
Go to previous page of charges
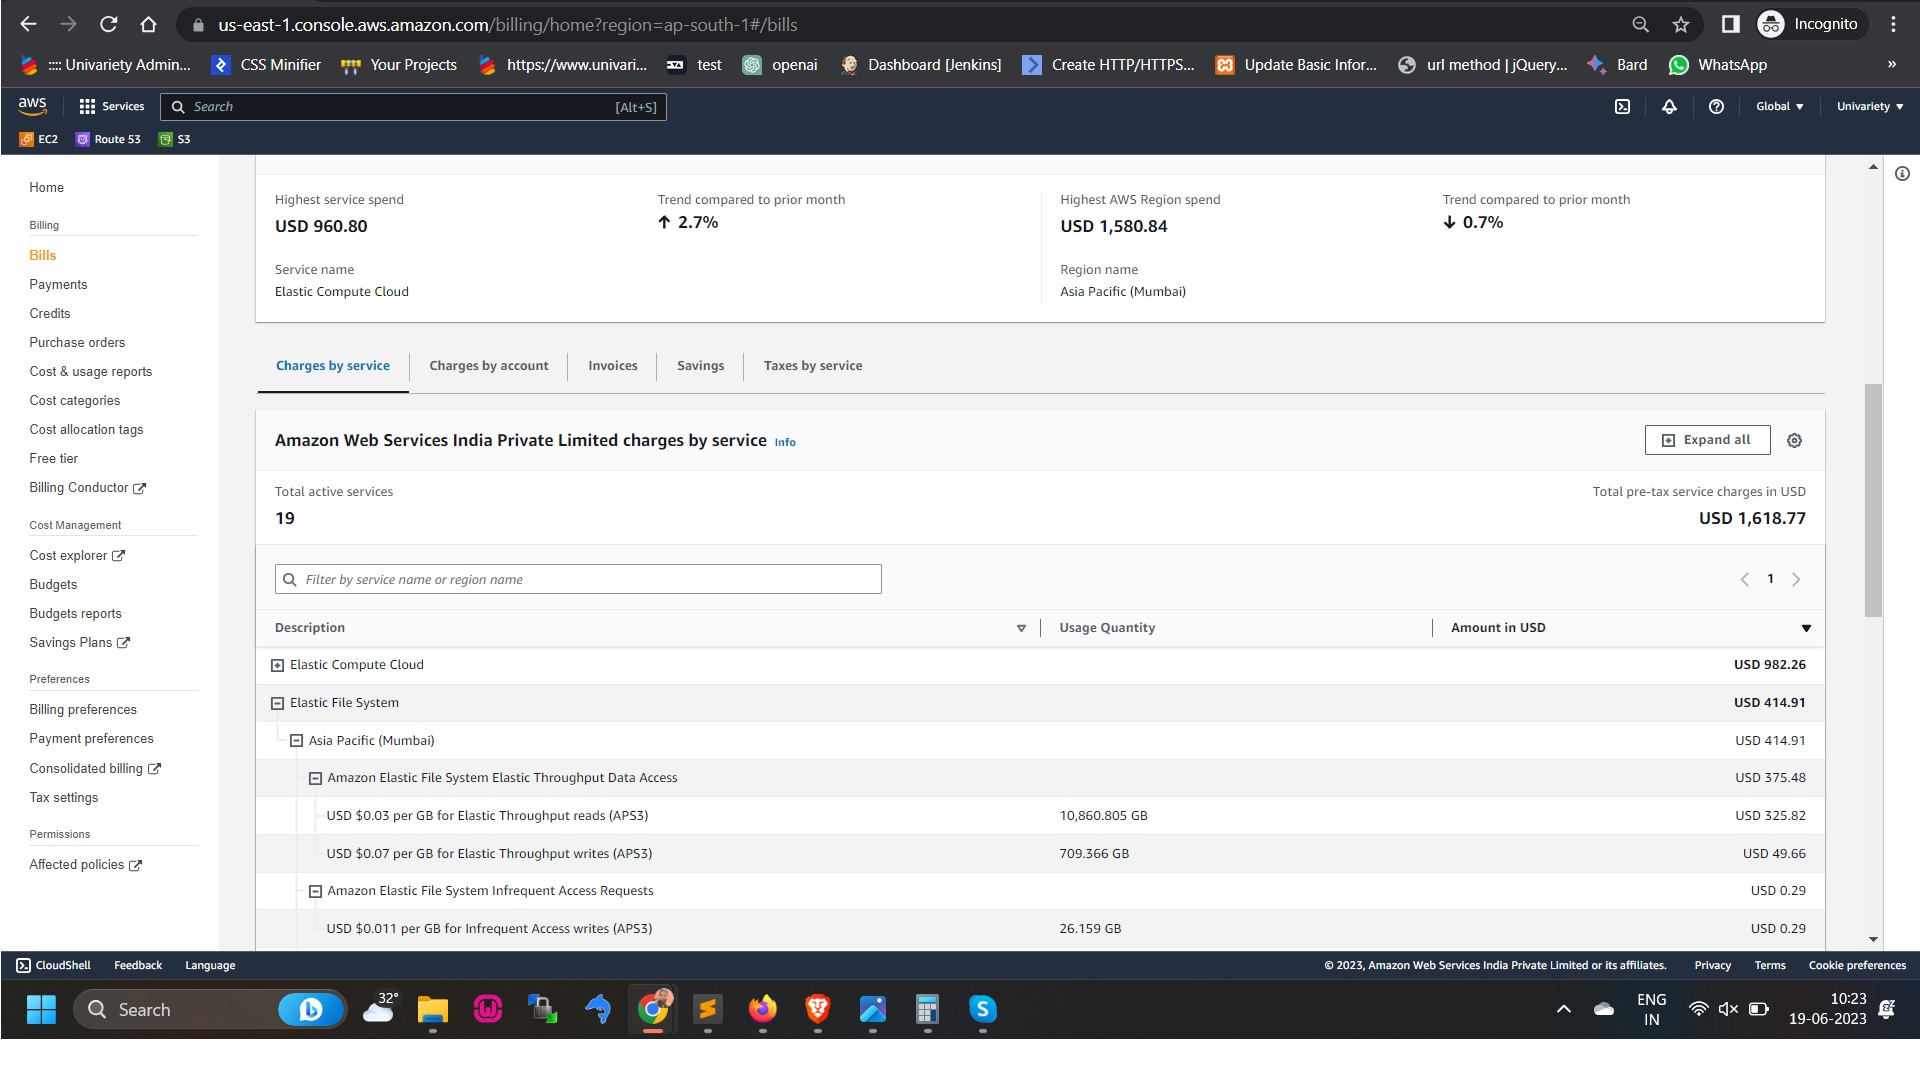(1744, 579)
